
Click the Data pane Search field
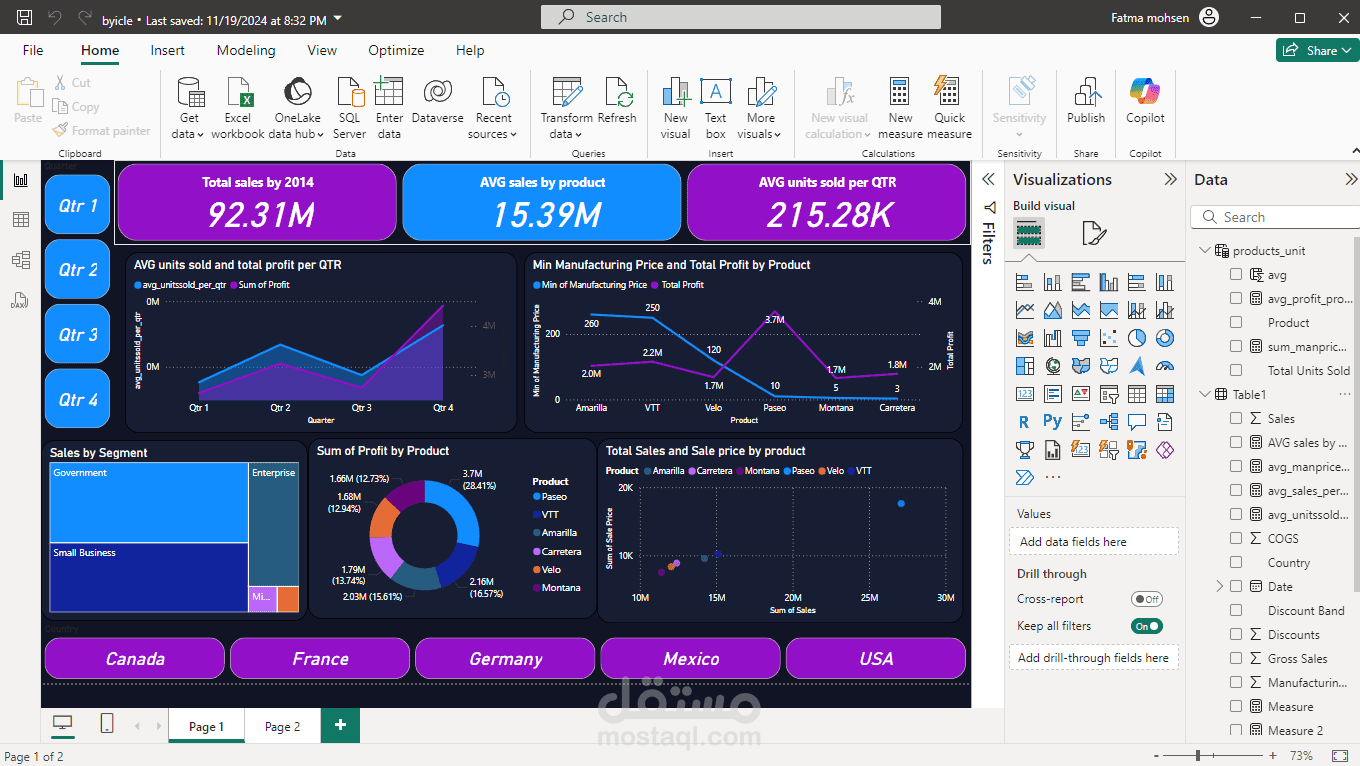pyautogui.click(x=1275, y=217)
